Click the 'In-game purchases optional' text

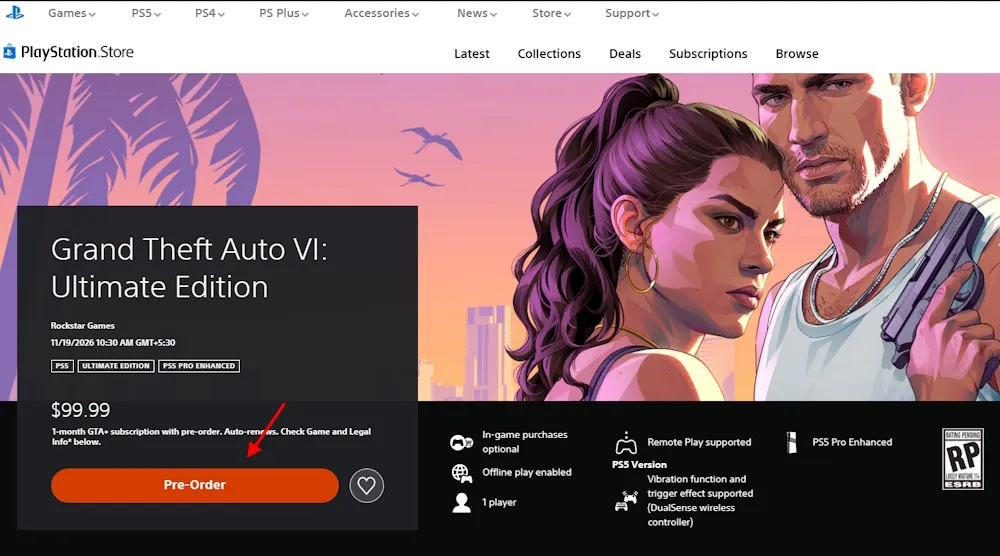[525, 442]
